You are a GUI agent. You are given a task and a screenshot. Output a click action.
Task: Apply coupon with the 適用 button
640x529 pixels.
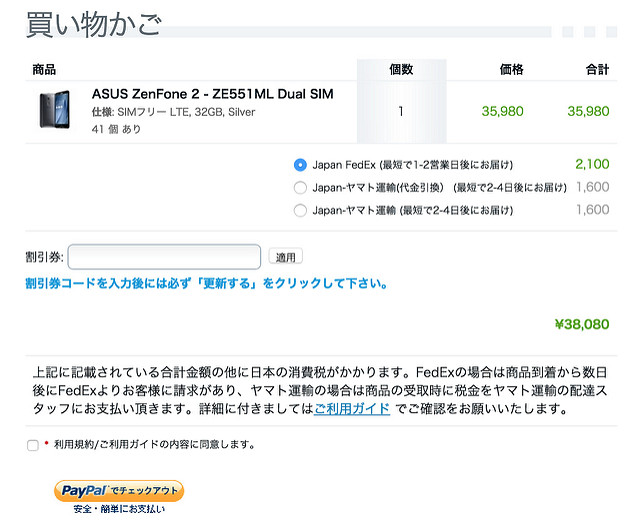point(285,257)
